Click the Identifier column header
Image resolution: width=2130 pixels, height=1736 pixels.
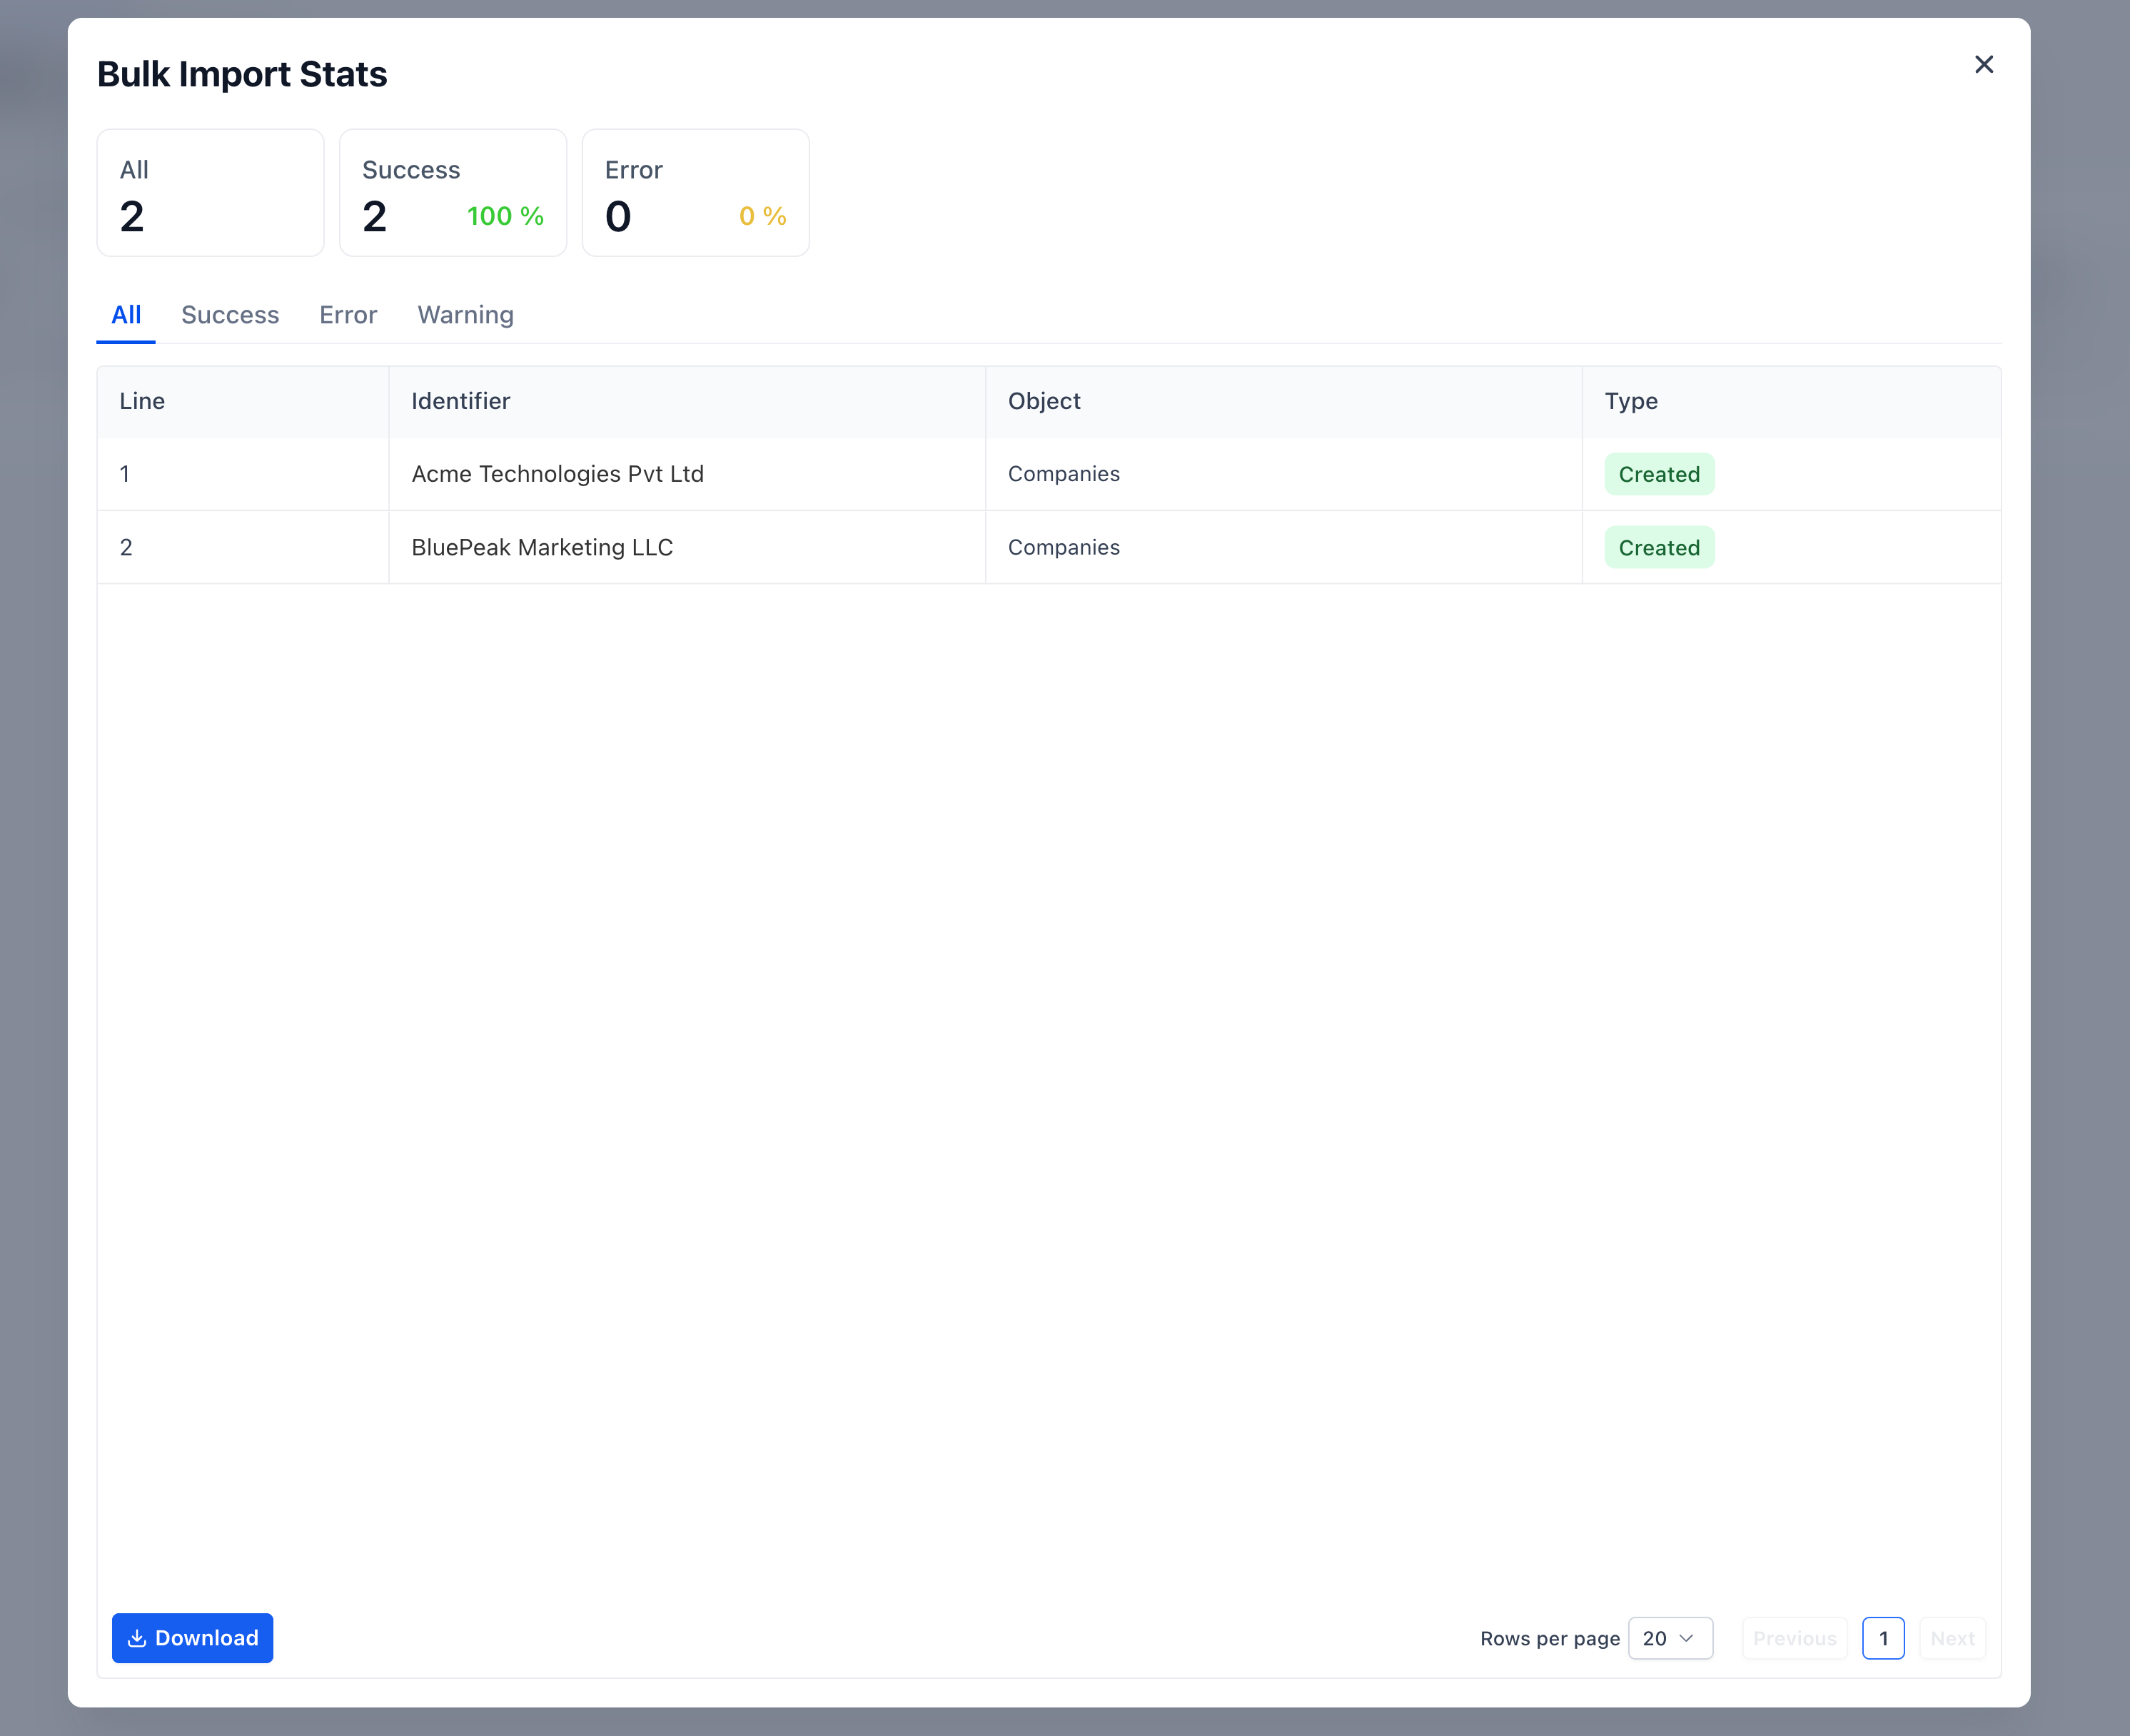click(460, 401)
